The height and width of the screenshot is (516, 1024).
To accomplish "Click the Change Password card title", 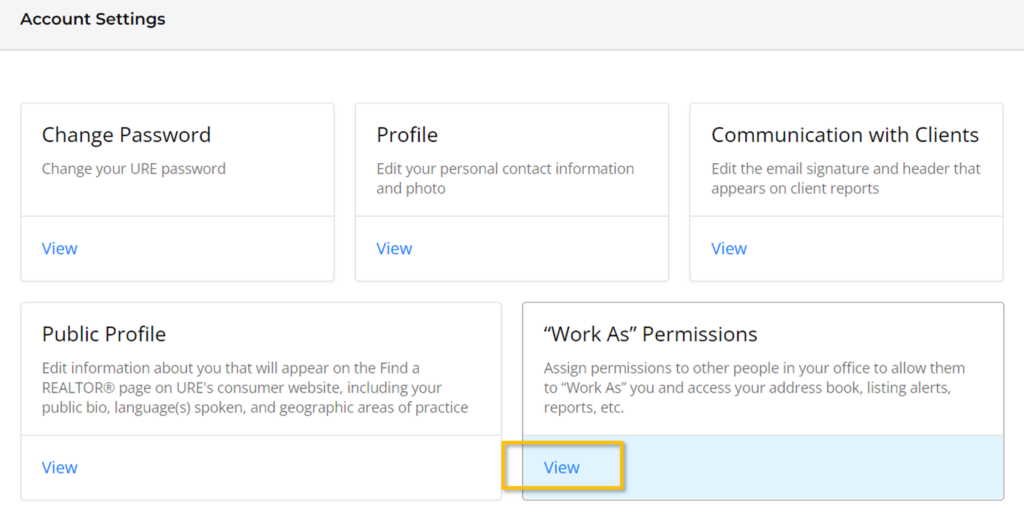I will pyautogui.click(x=126, y=135).
